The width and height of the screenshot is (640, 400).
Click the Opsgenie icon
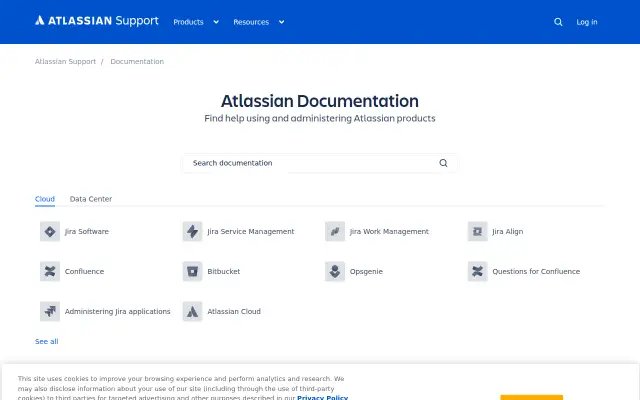335,271
